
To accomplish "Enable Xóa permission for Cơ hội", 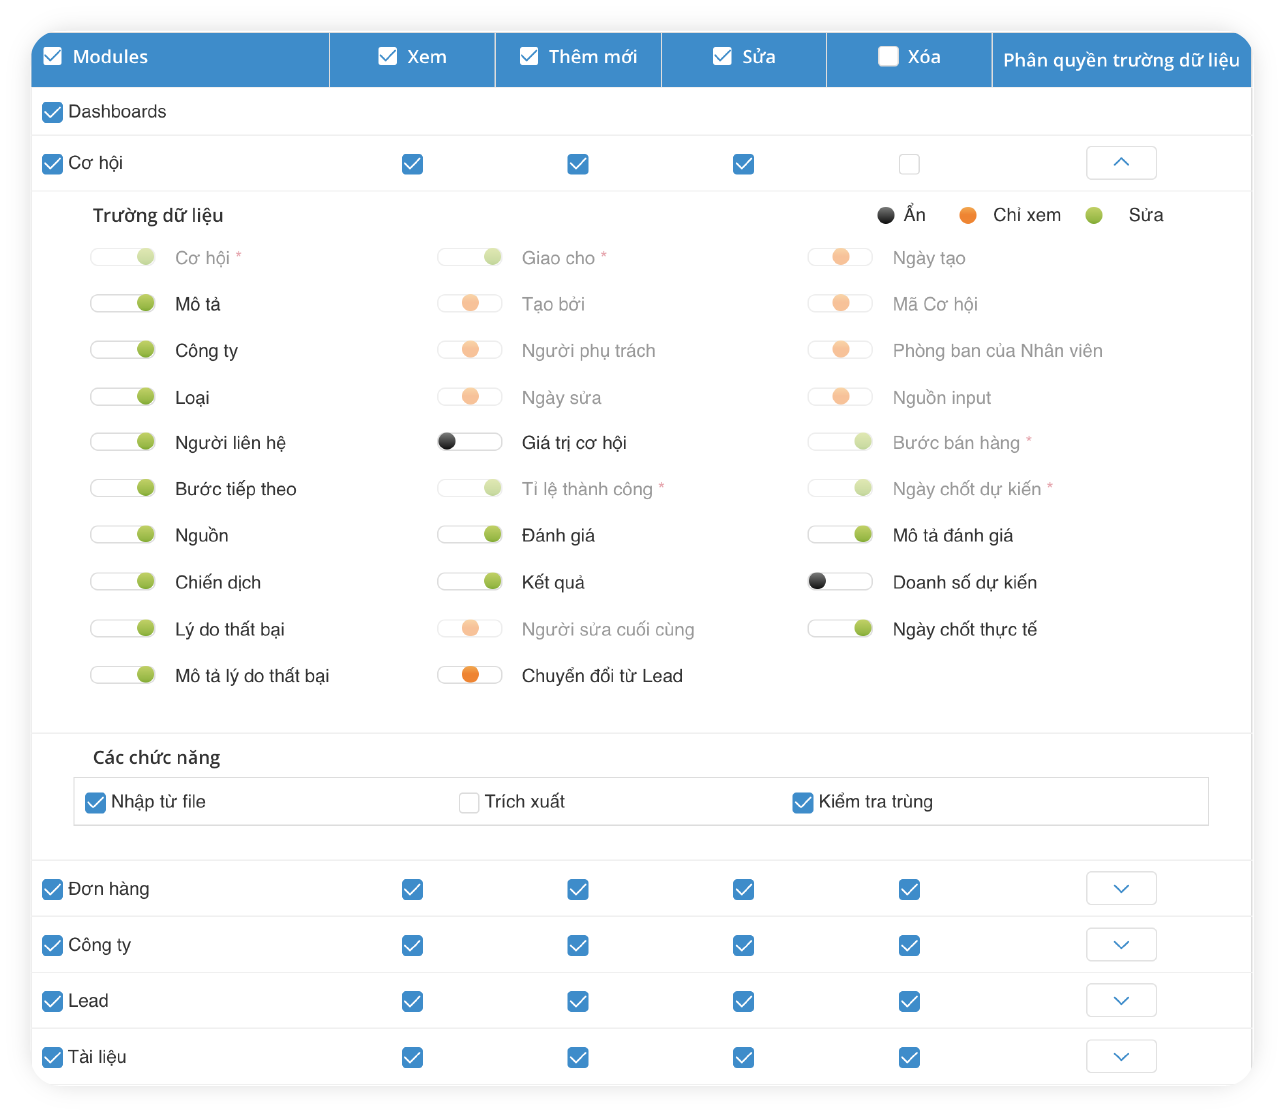I will pos(909,164).
